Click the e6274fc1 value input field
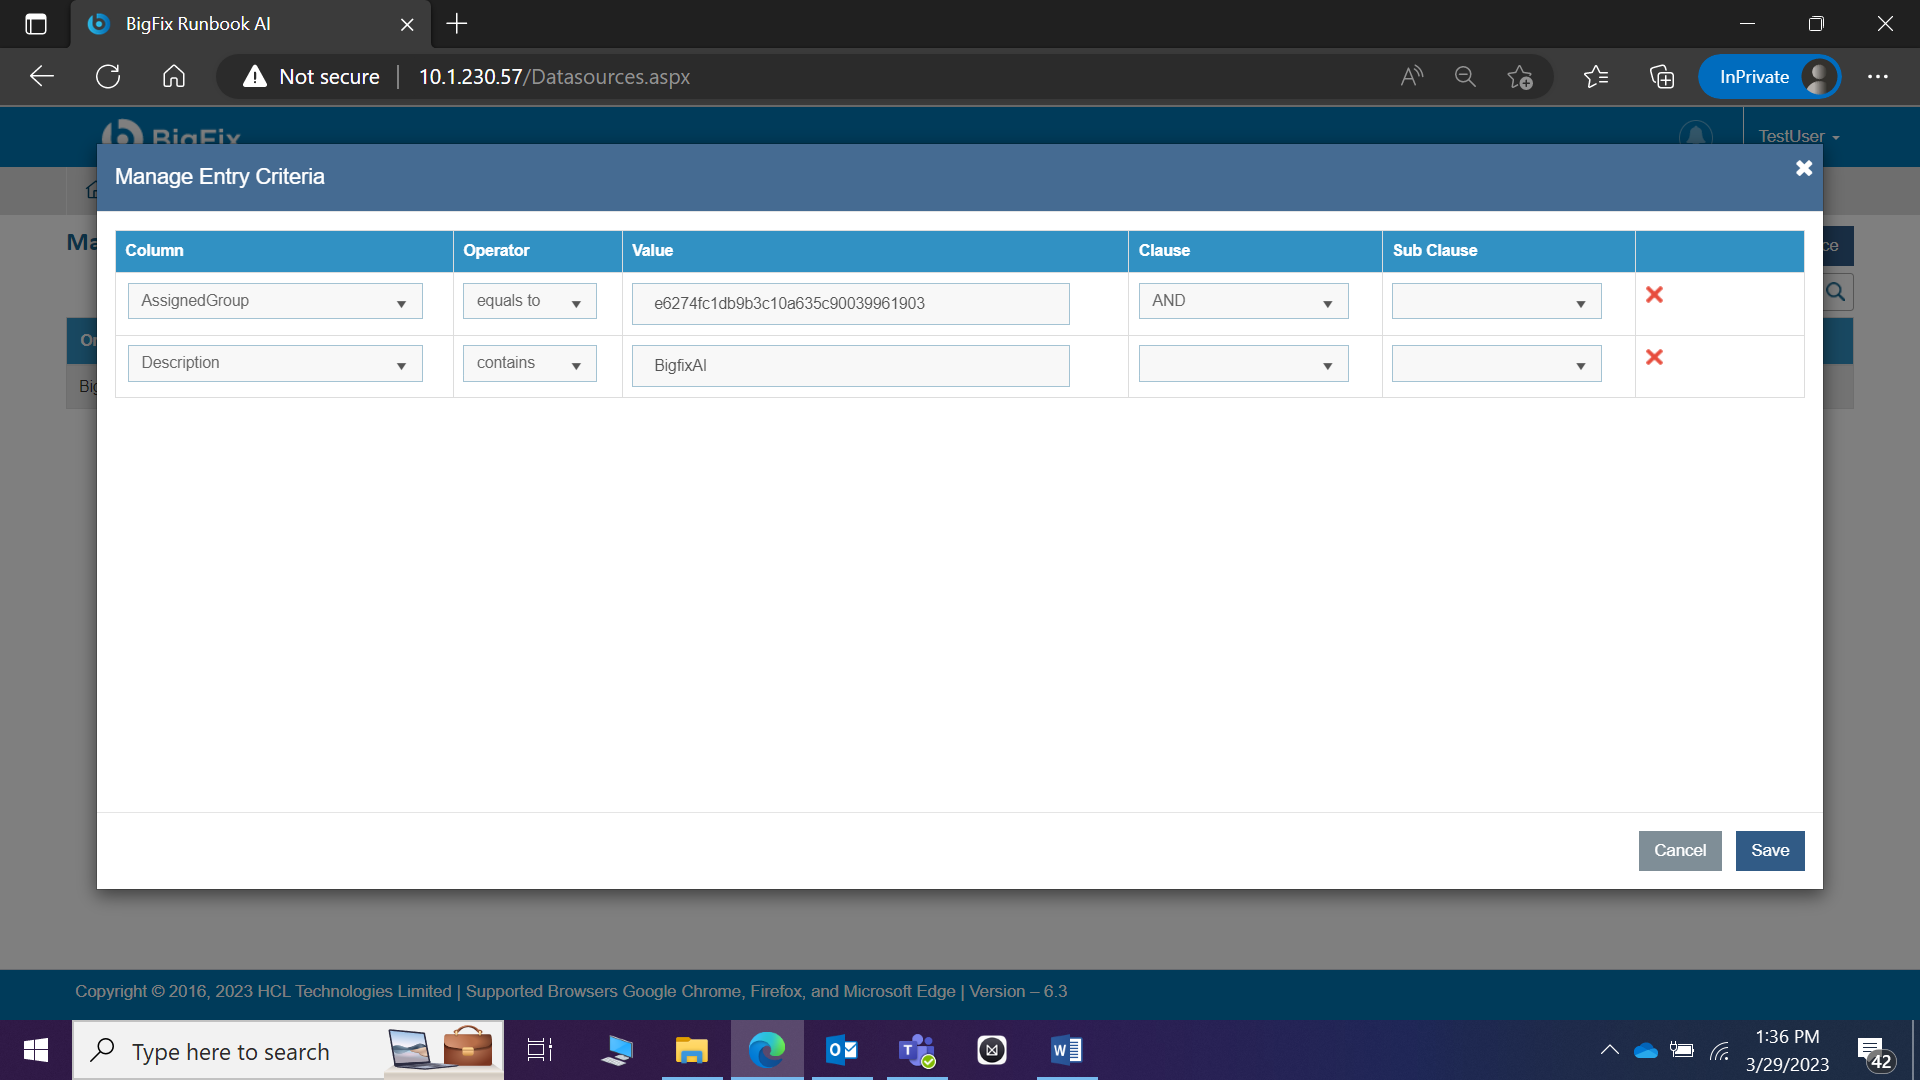 point(850,304)
